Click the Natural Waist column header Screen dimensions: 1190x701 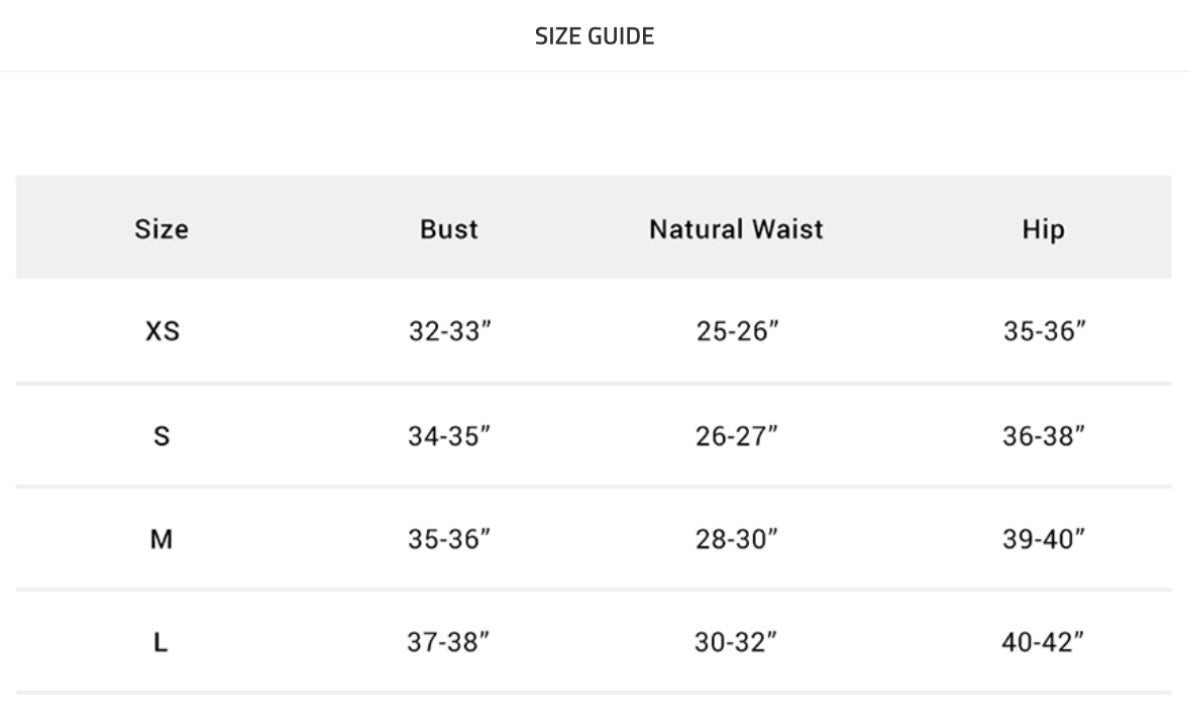point(736,229)
